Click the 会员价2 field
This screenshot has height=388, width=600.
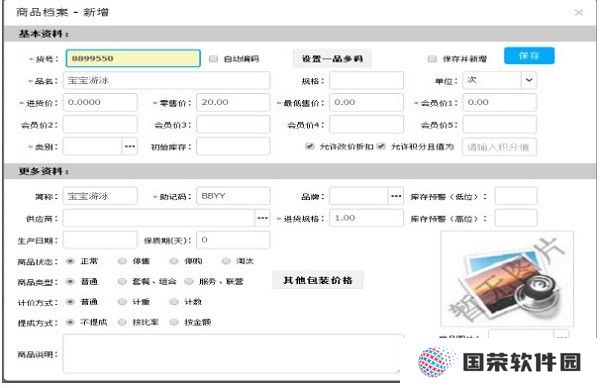[100, 125]
